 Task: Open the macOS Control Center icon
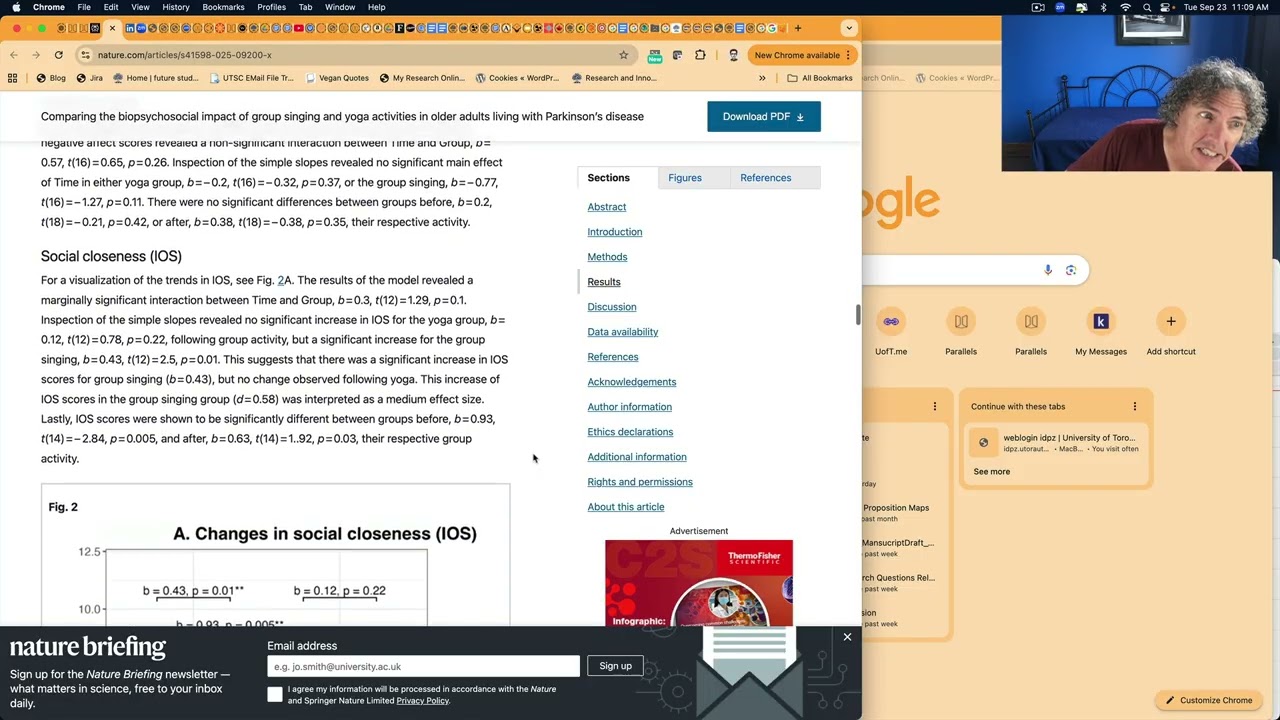point(1166,7)
